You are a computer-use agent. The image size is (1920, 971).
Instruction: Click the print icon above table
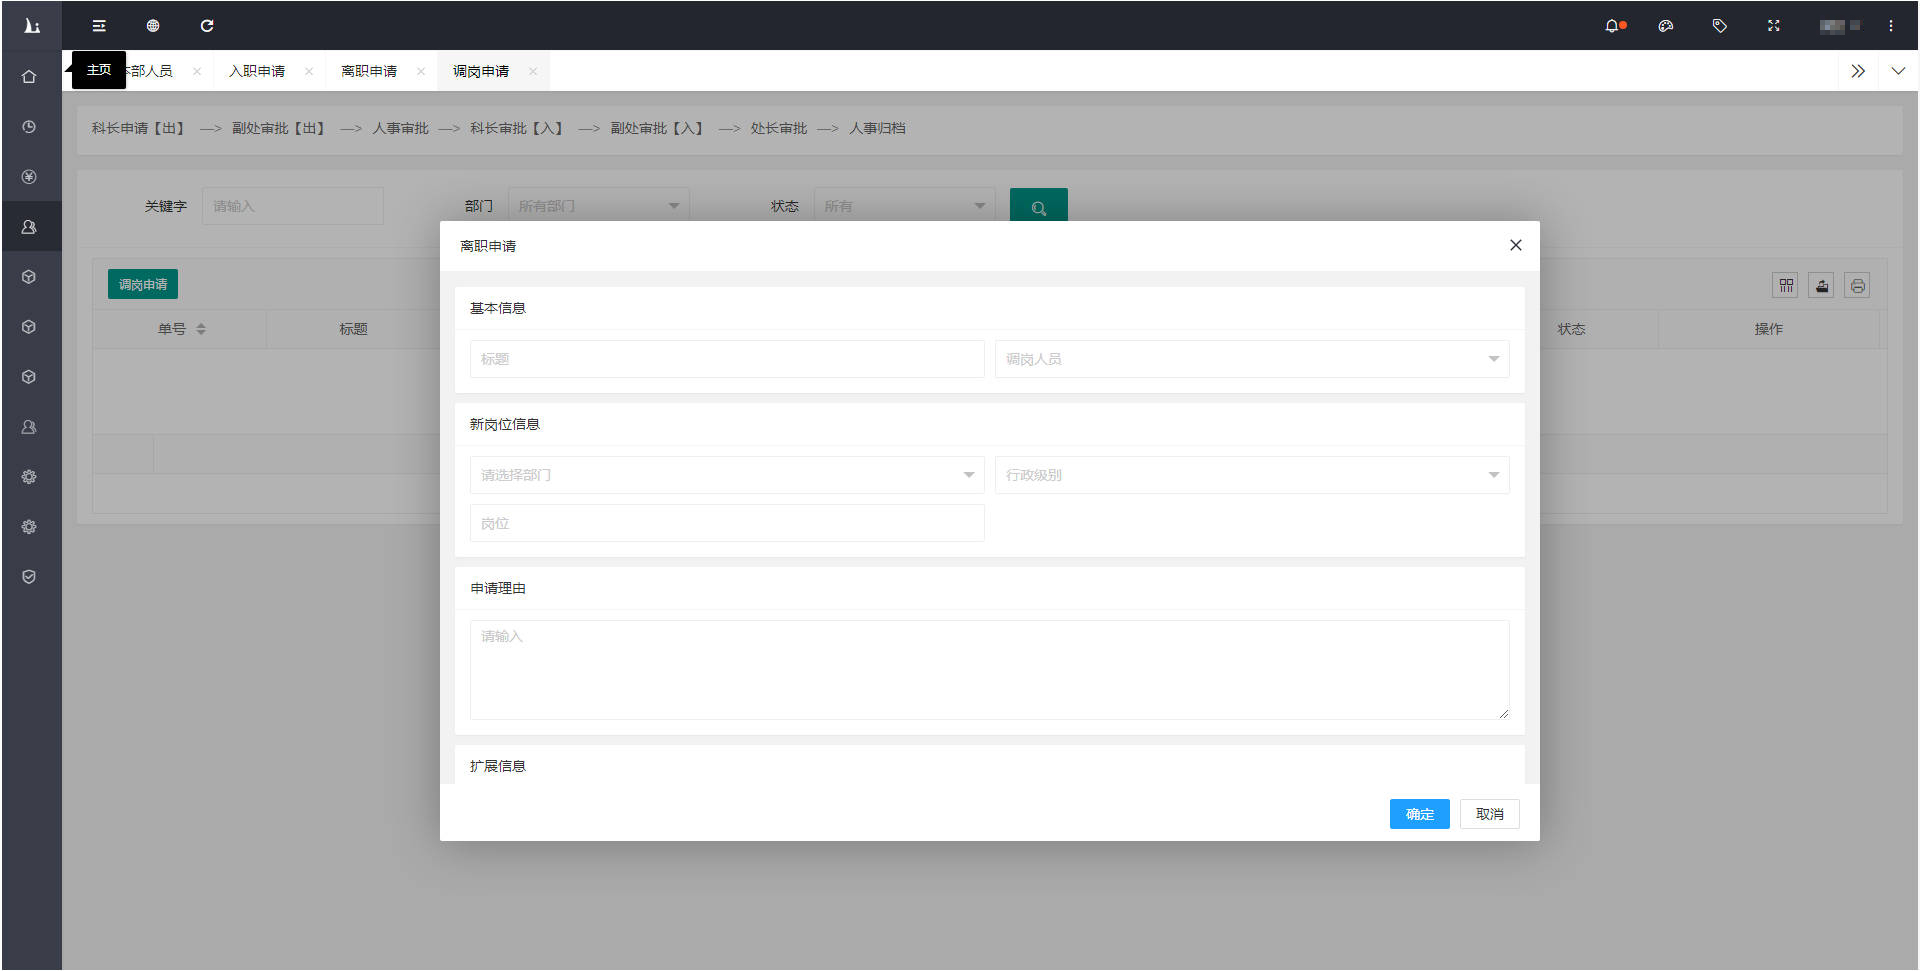(x=1857, y=286)
